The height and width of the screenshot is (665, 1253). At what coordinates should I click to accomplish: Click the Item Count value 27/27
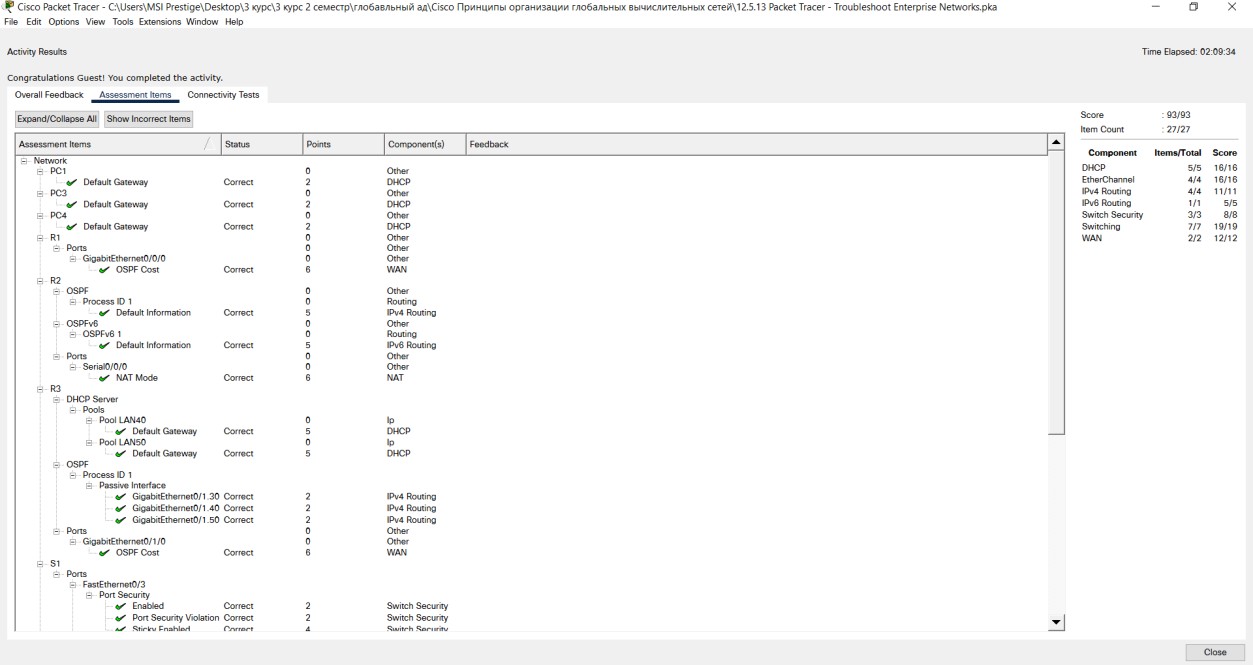[1177, 129]
